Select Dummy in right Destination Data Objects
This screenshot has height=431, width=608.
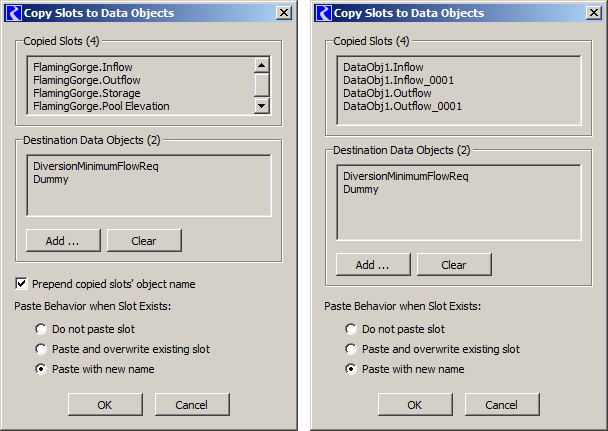click(x=361, y=190)
